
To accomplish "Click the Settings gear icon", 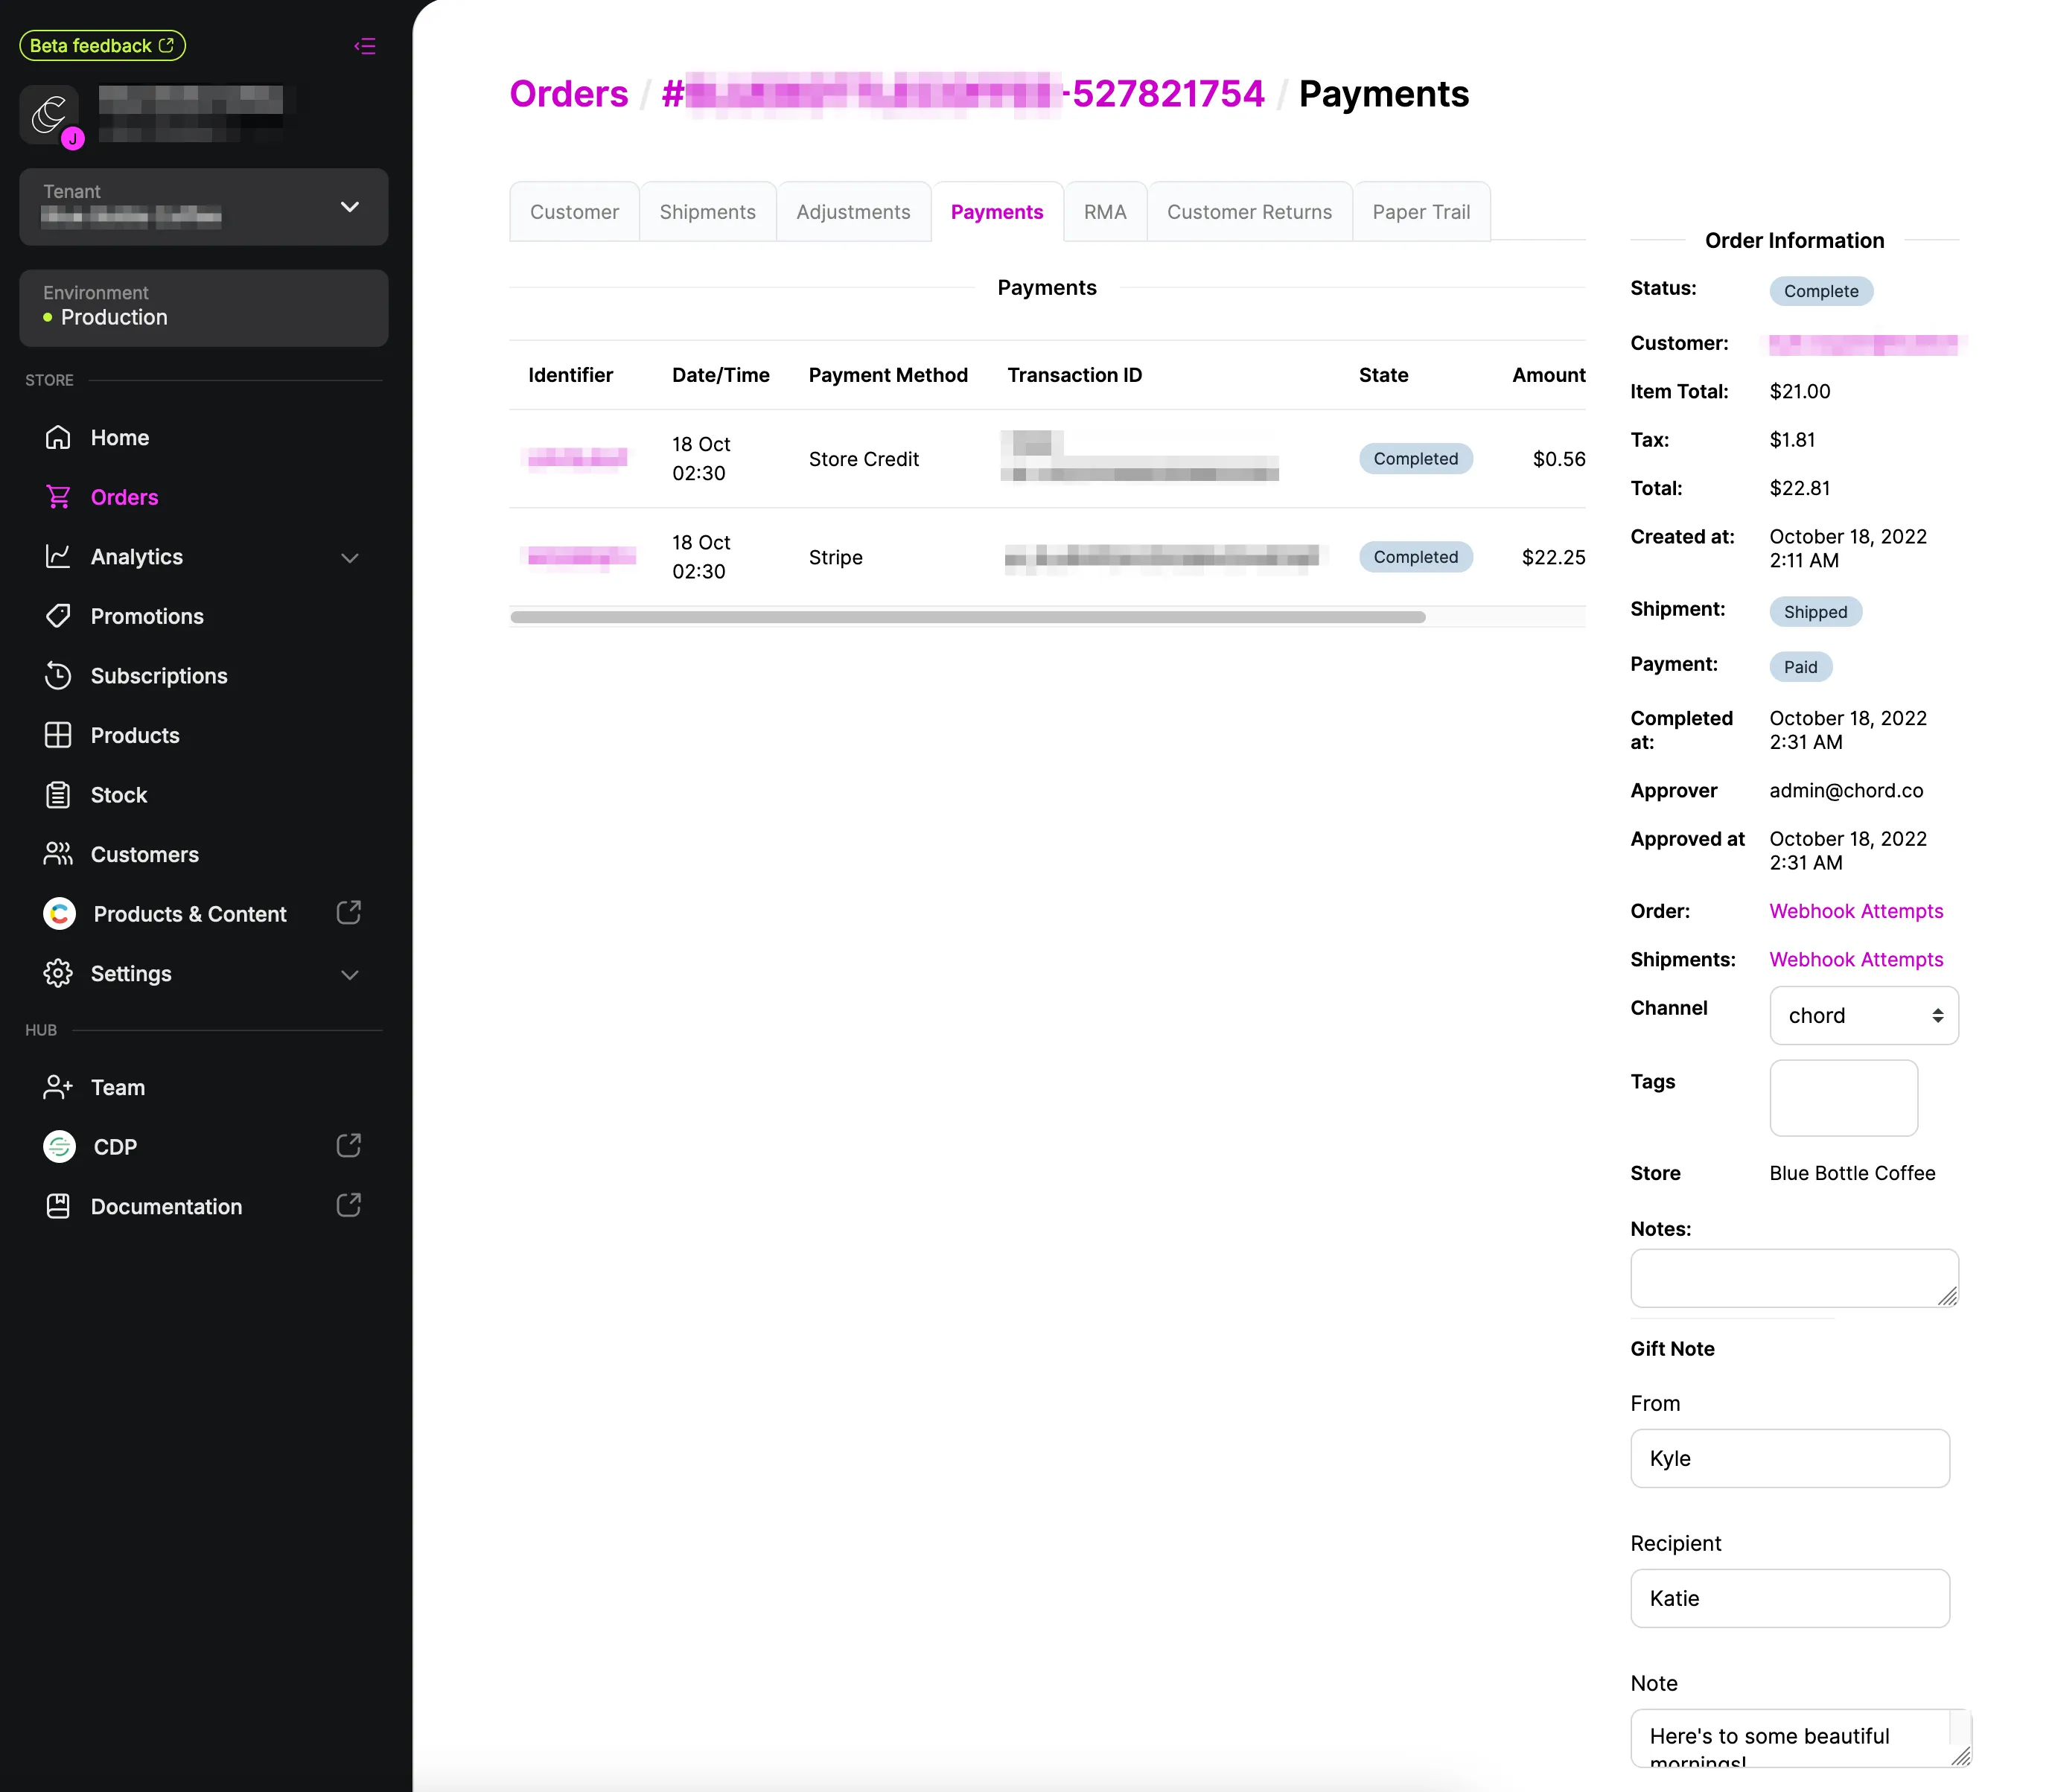I will (58, 973).
